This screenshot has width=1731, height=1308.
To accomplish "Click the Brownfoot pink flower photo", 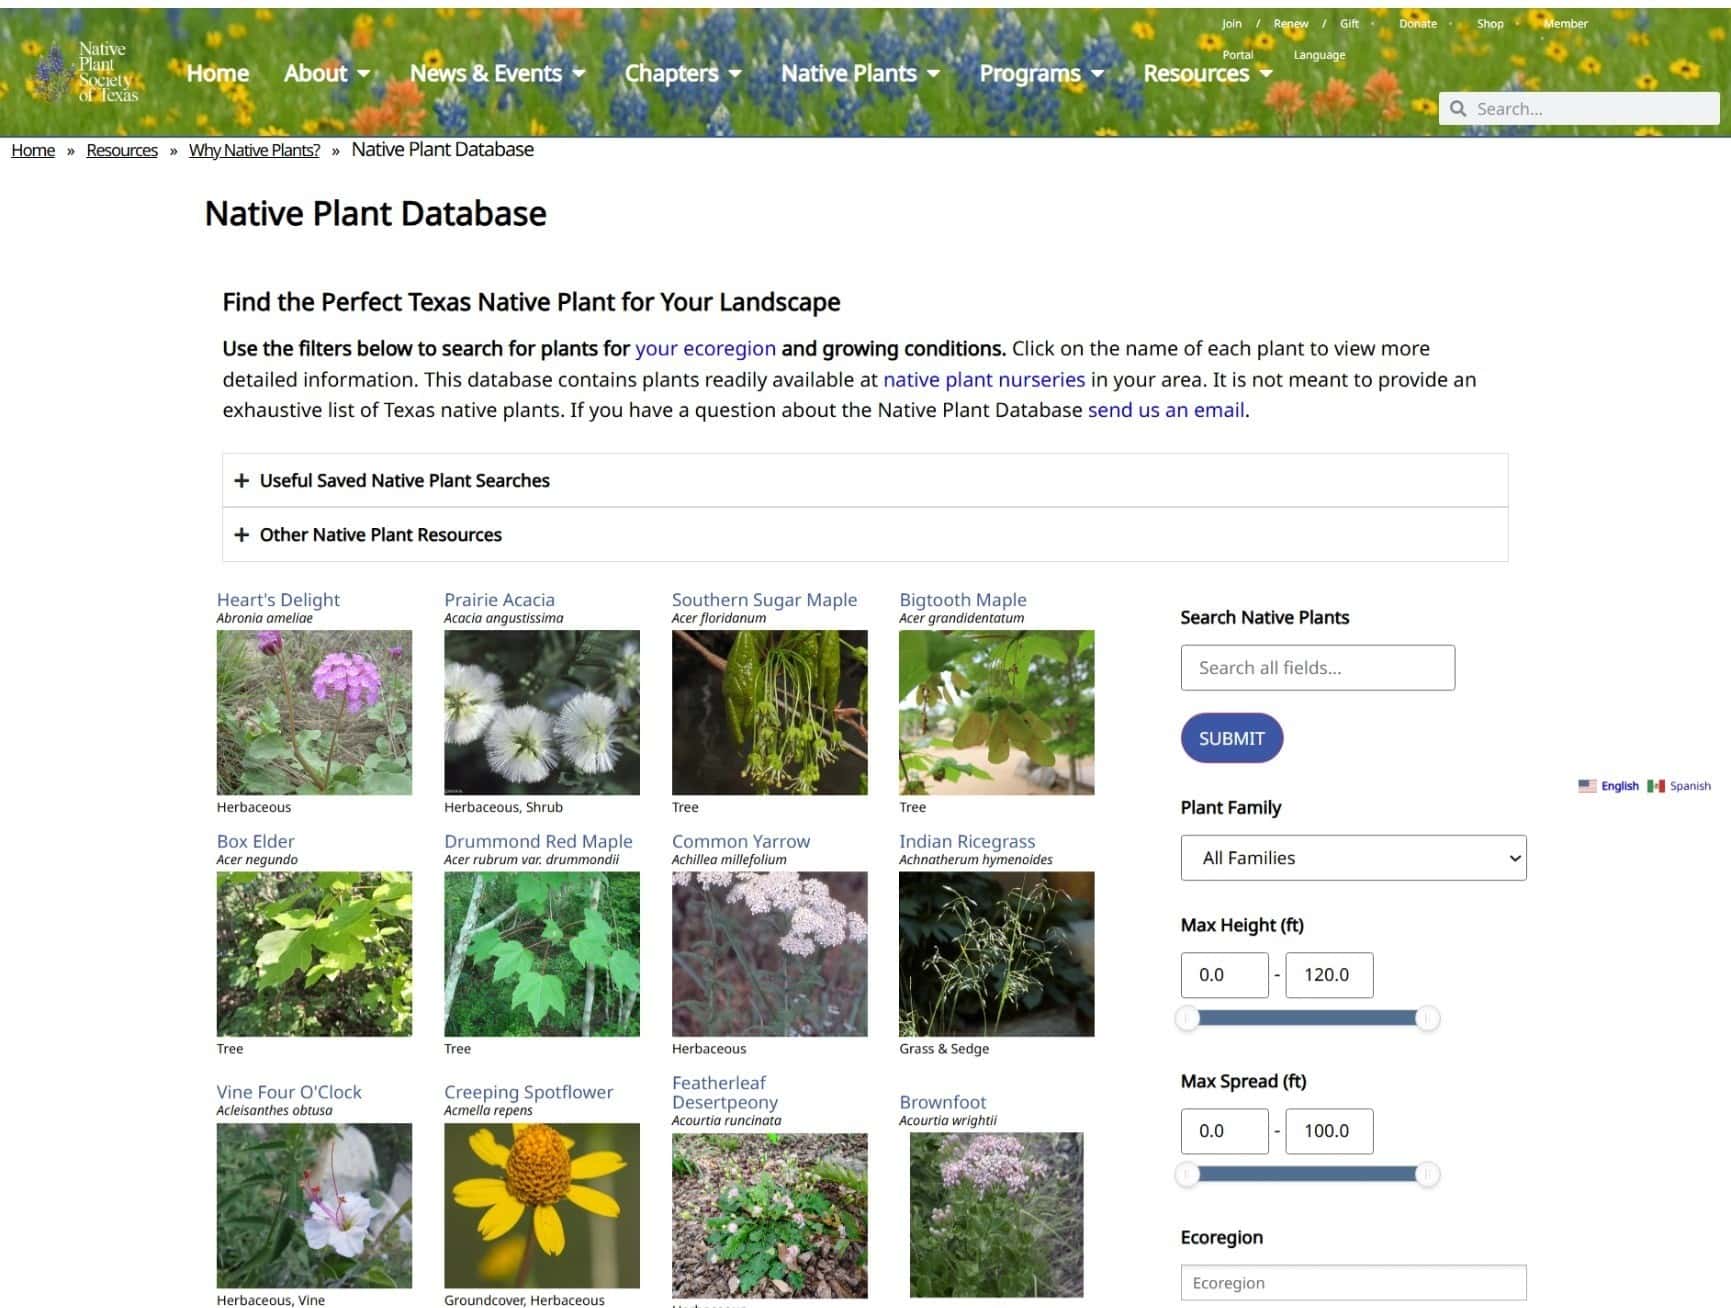I will pos(996,1215).
